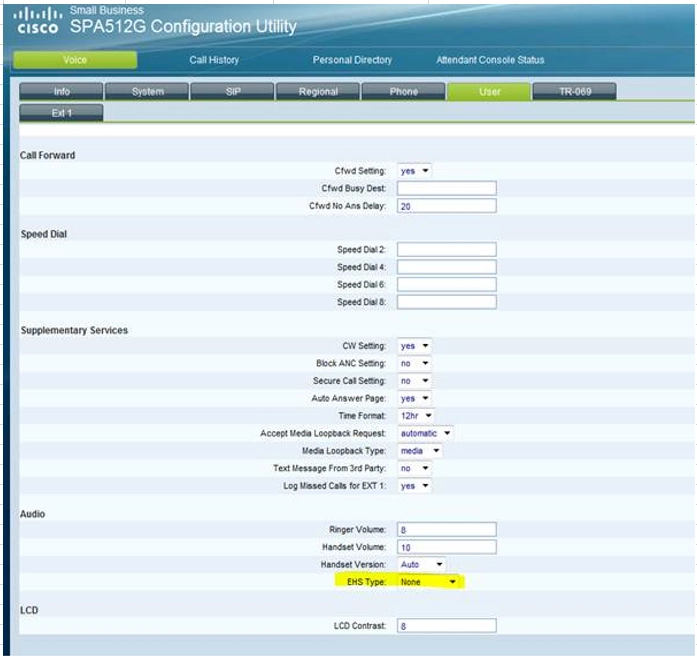Select the Ext 1 tab

click(x=61, y=113)
